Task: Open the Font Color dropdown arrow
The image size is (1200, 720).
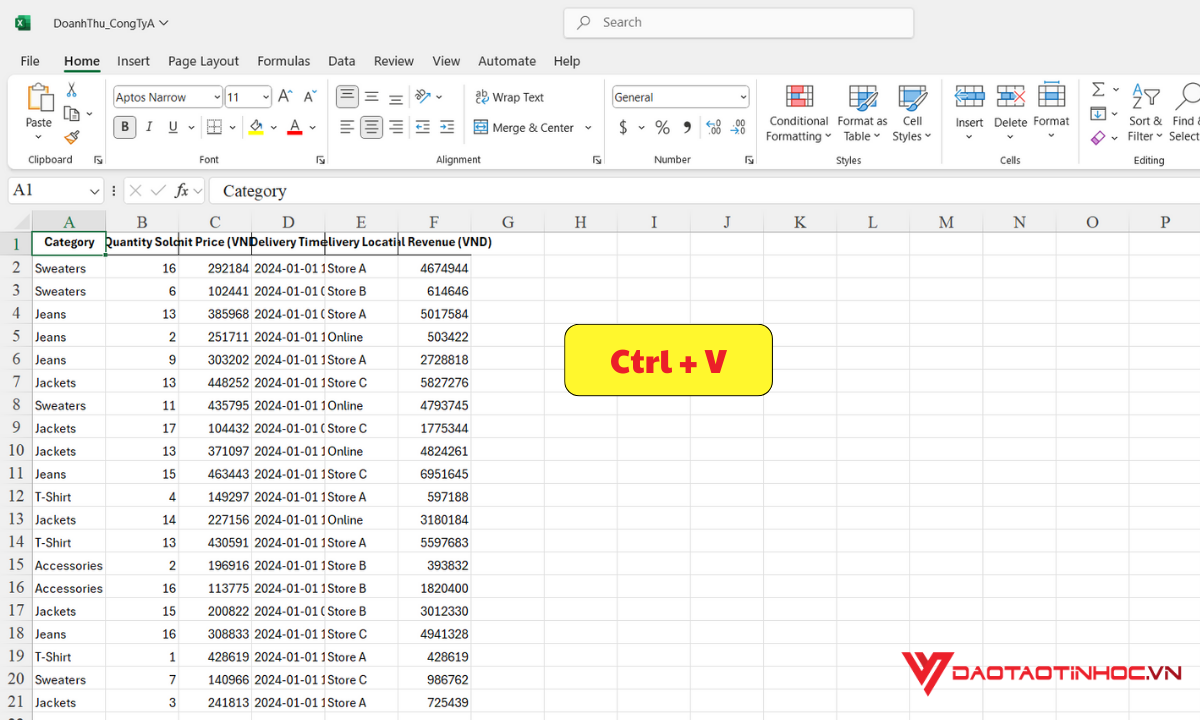Action: click(313, 127)
